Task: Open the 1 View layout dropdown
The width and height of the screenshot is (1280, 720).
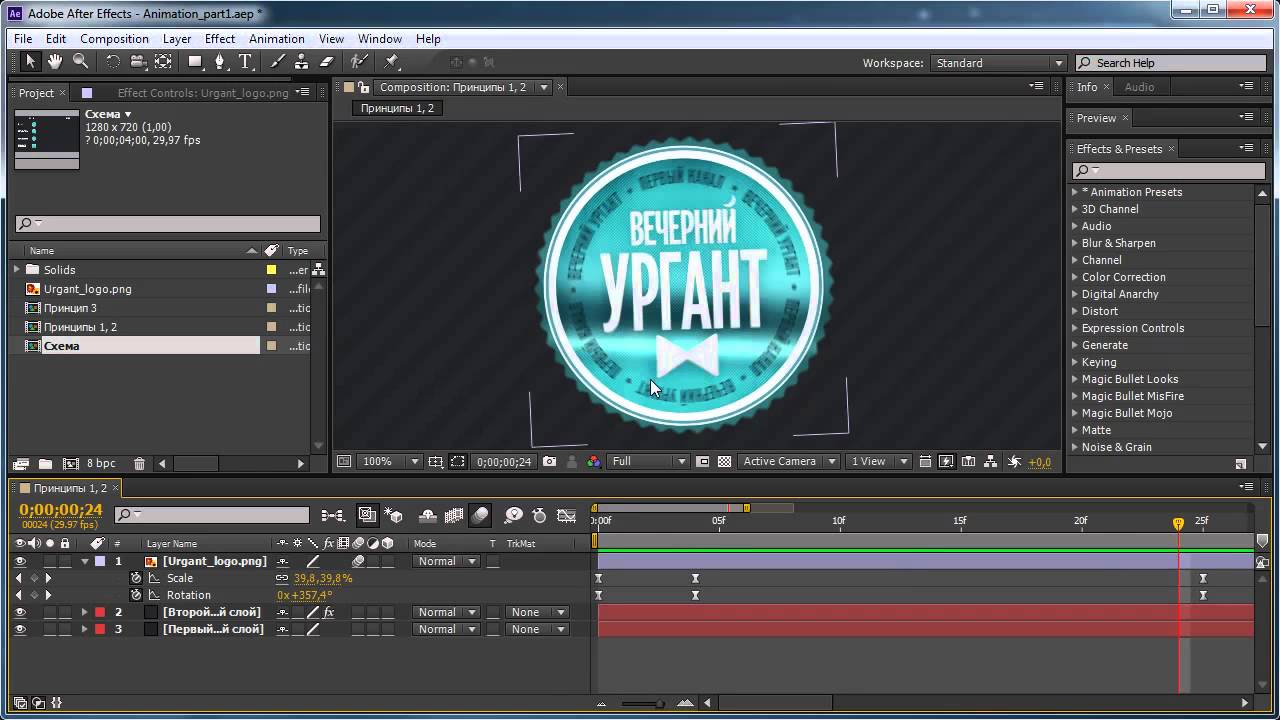Action: click(878, 462)
